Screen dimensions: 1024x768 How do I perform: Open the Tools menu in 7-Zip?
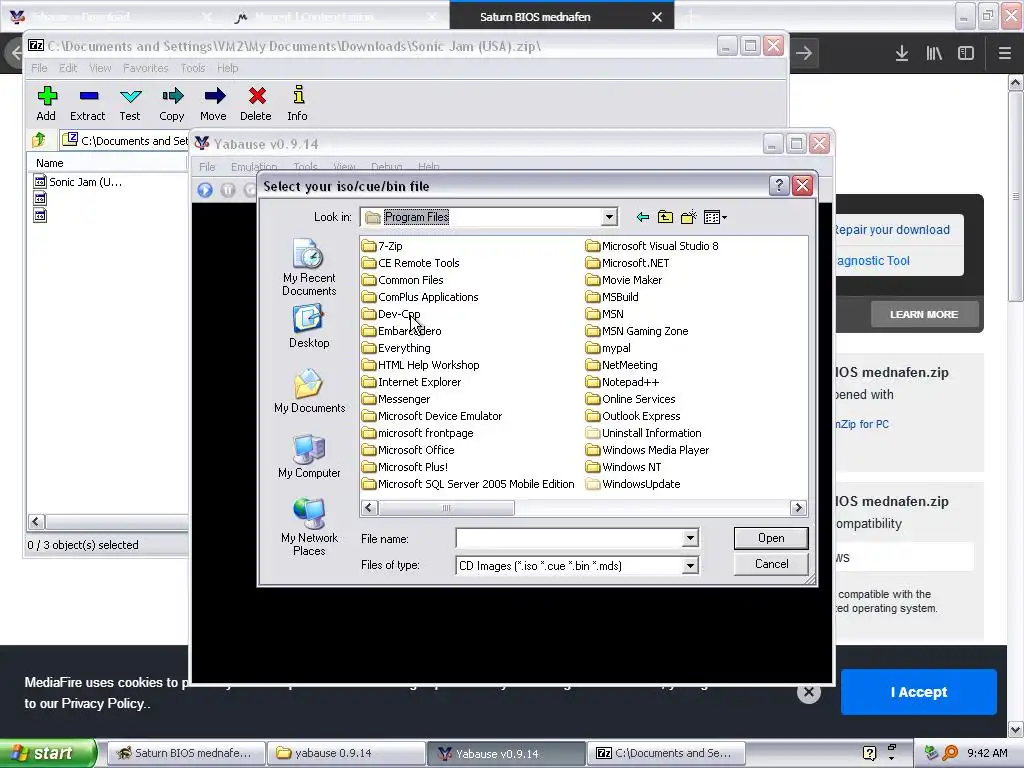click(193, 68)
